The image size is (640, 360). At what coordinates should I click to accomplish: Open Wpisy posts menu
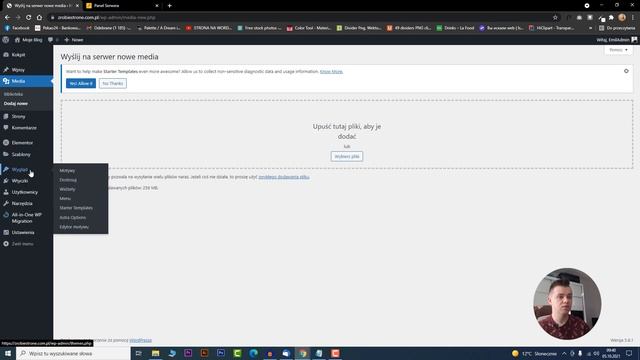click(x=18, y=70)
